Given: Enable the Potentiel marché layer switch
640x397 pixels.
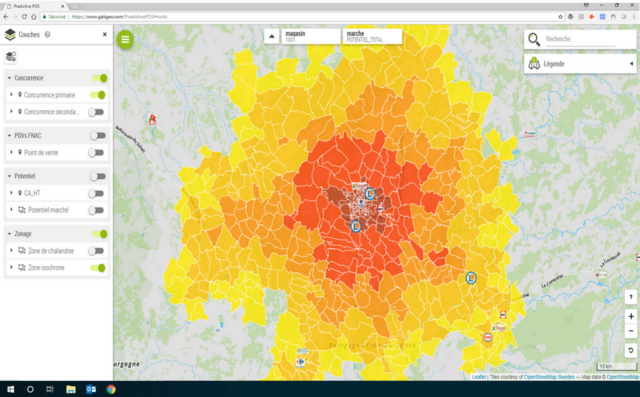Looking at the screenshot, I should coord(96,210).
